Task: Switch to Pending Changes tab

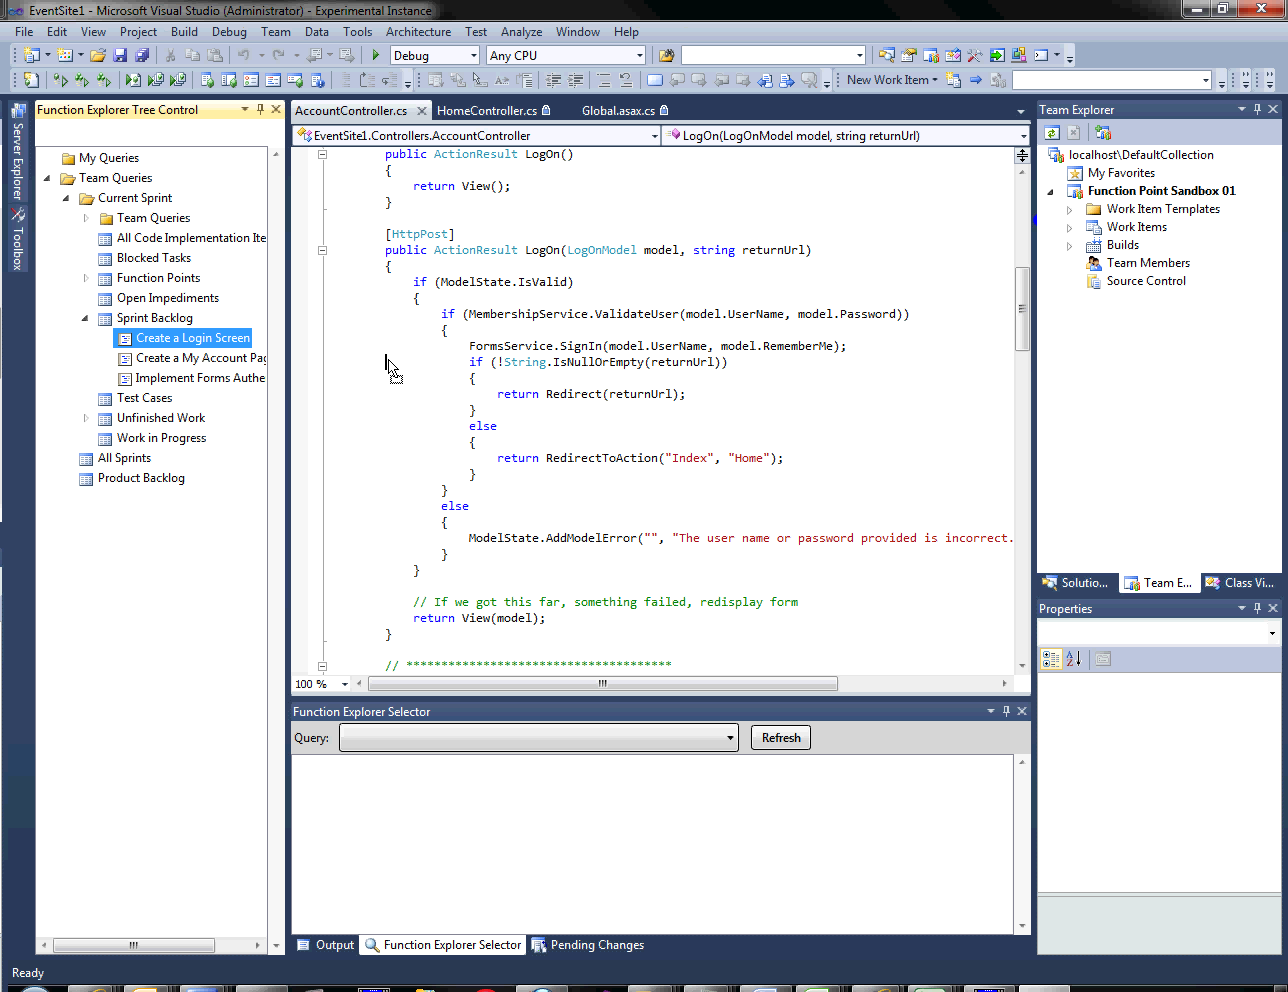Action: [x=588, y=945]
